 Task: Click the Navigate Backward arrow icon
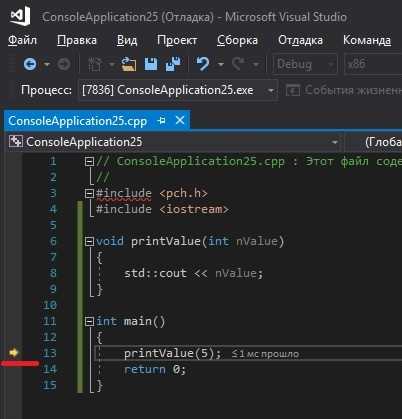[x=30, y=64]
